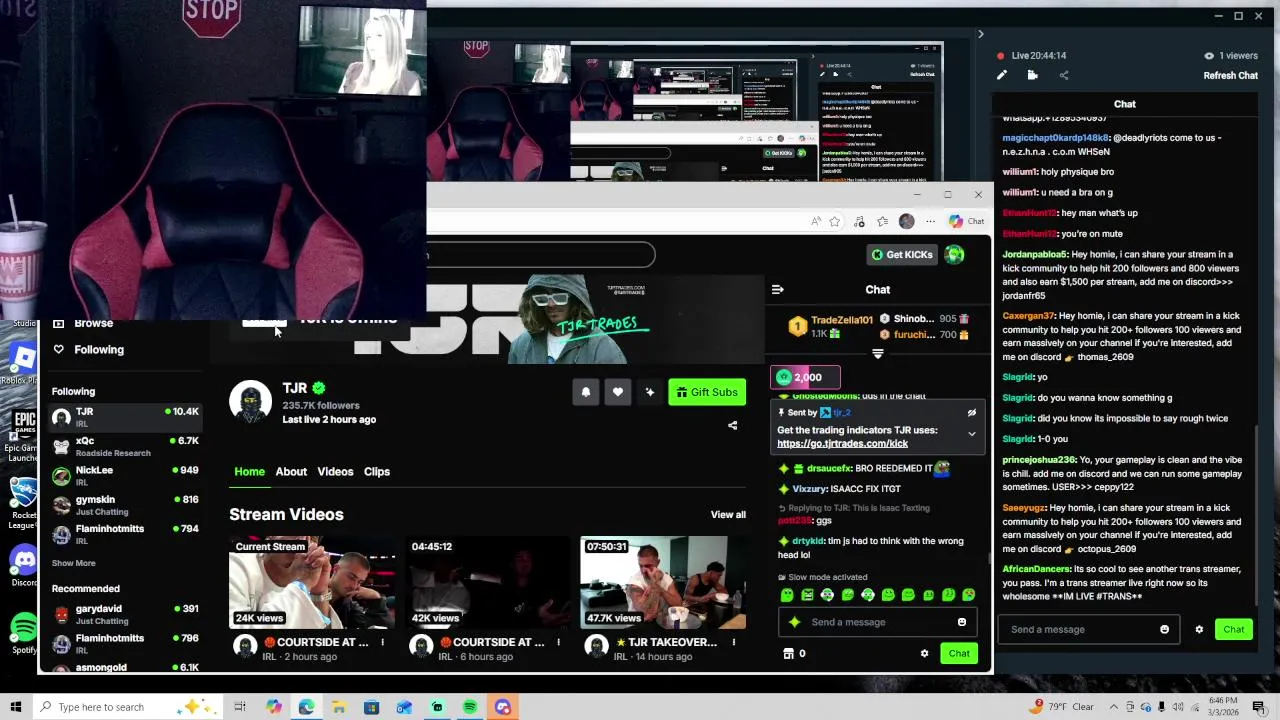Open browser Copilot Chat button
1280x720 pixels.
coord(966,221)
